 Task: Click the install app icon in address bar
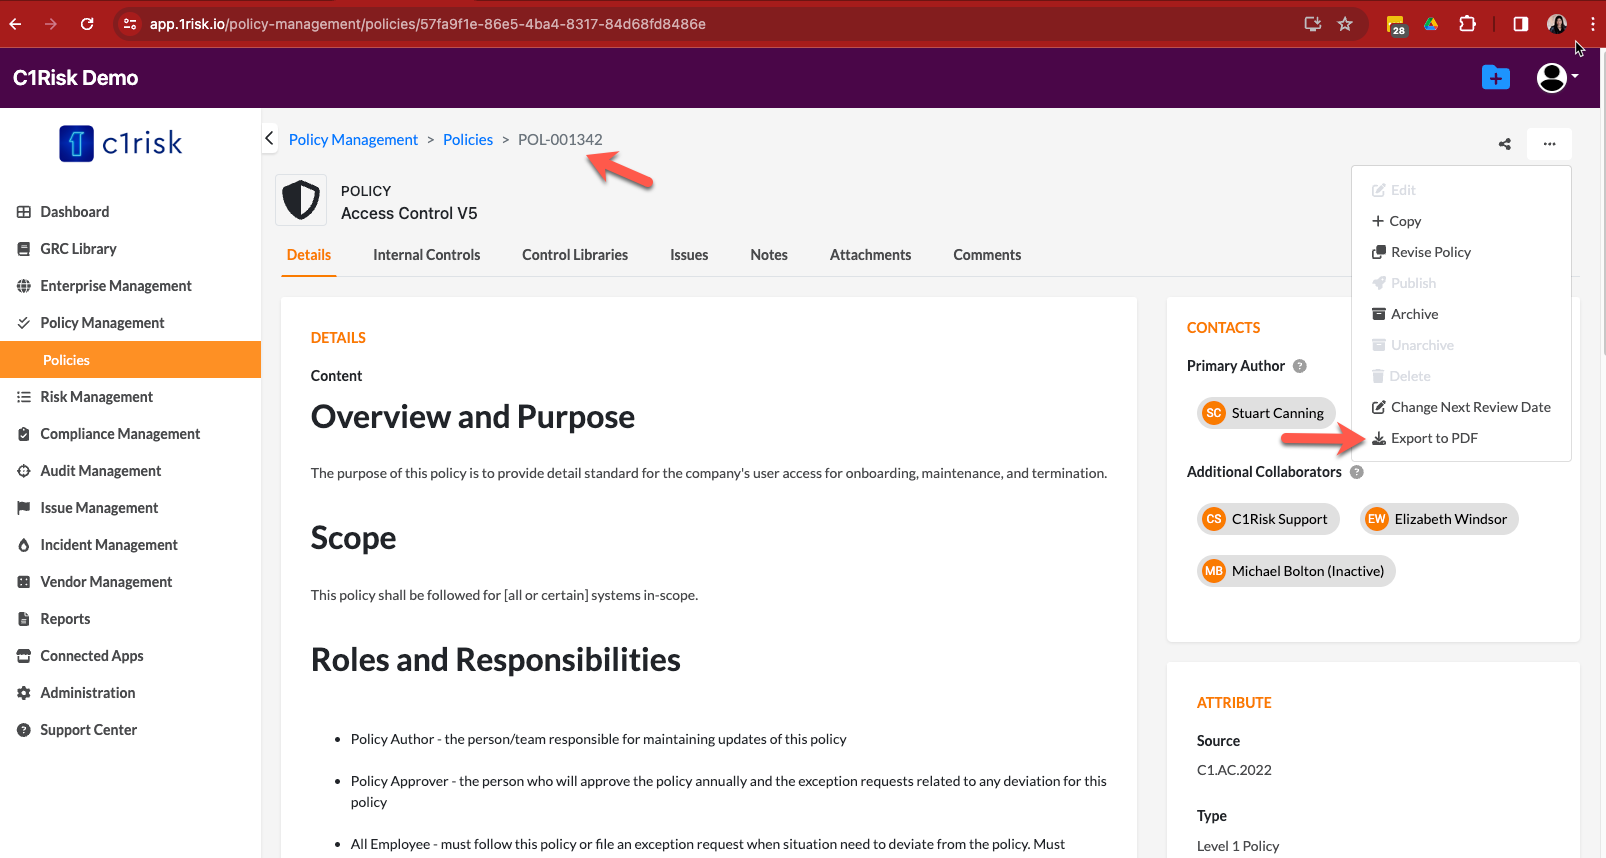[1313, 24]
